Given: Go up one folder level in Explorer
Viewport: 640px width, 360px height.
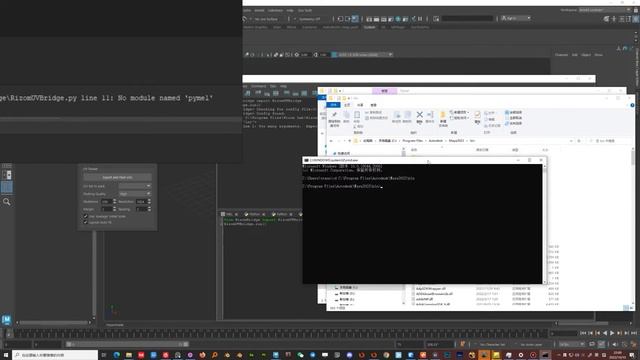Looking at the screenshot, I should coord(349,141).
